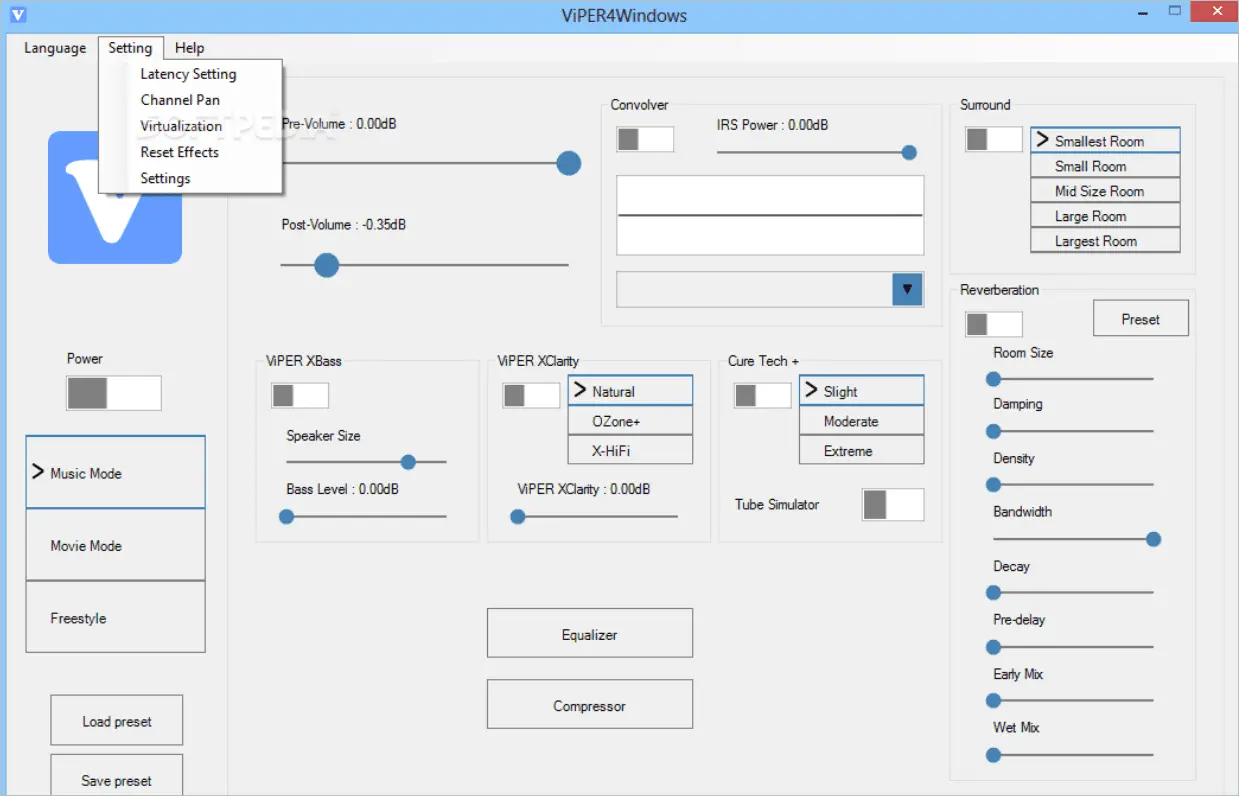Open the Compressor
1239x796 pixels.
tap(590, 704)
